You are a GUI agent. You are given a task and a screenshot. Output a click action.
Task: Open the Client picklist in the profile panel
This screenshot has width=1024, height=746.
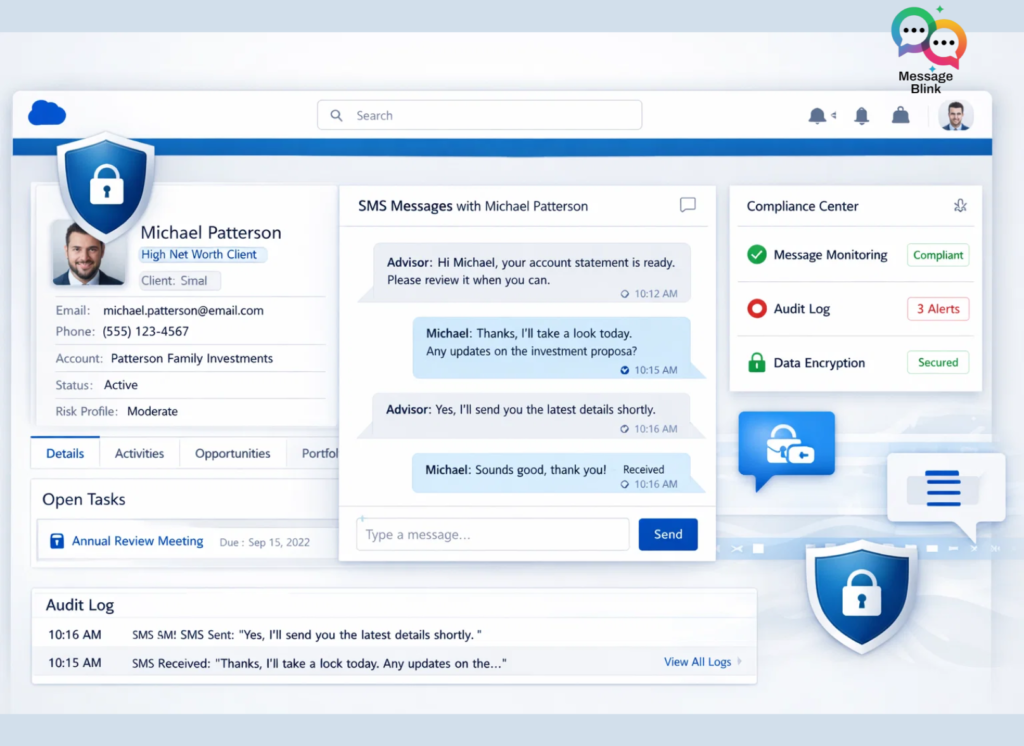coord(180,280)
